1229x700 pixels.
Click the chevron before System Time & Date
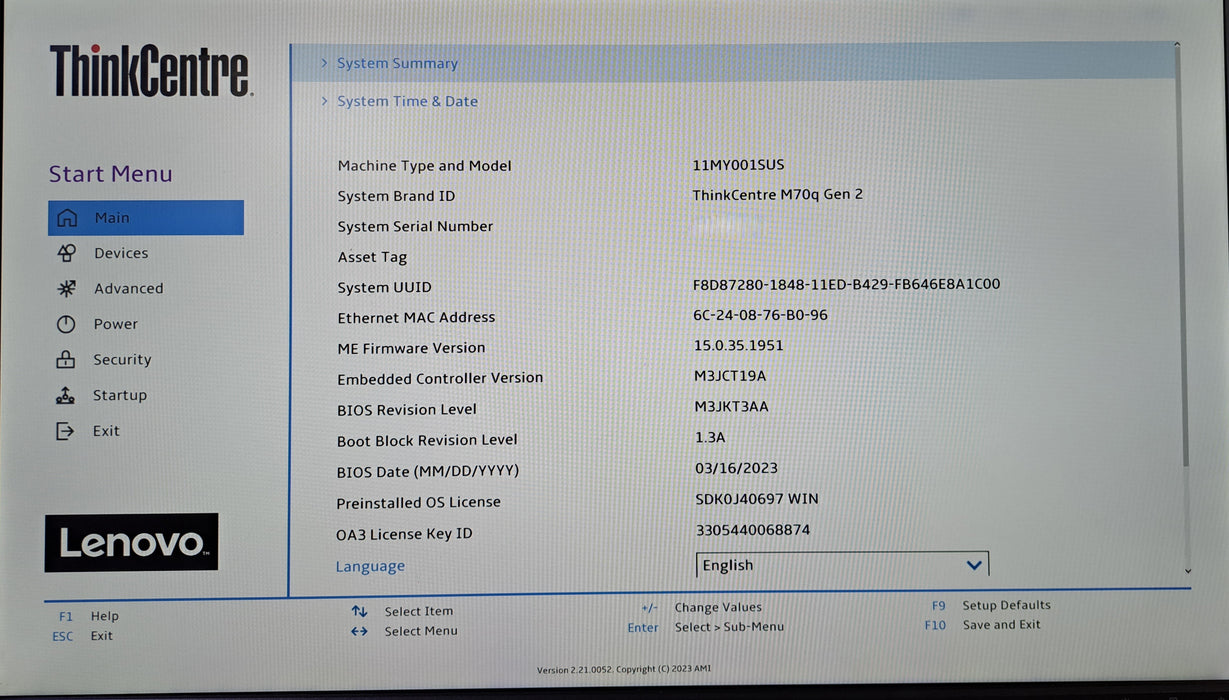(324, 101)
